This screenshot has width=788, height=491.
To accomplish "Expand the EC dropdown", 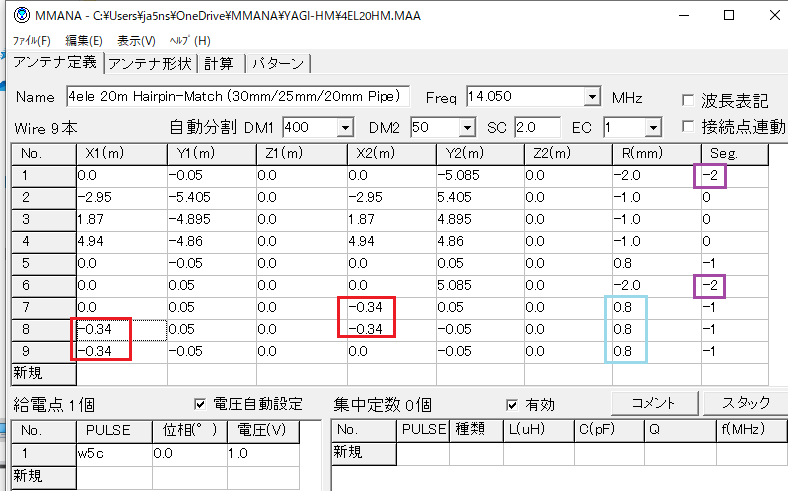I will (653, 128).
